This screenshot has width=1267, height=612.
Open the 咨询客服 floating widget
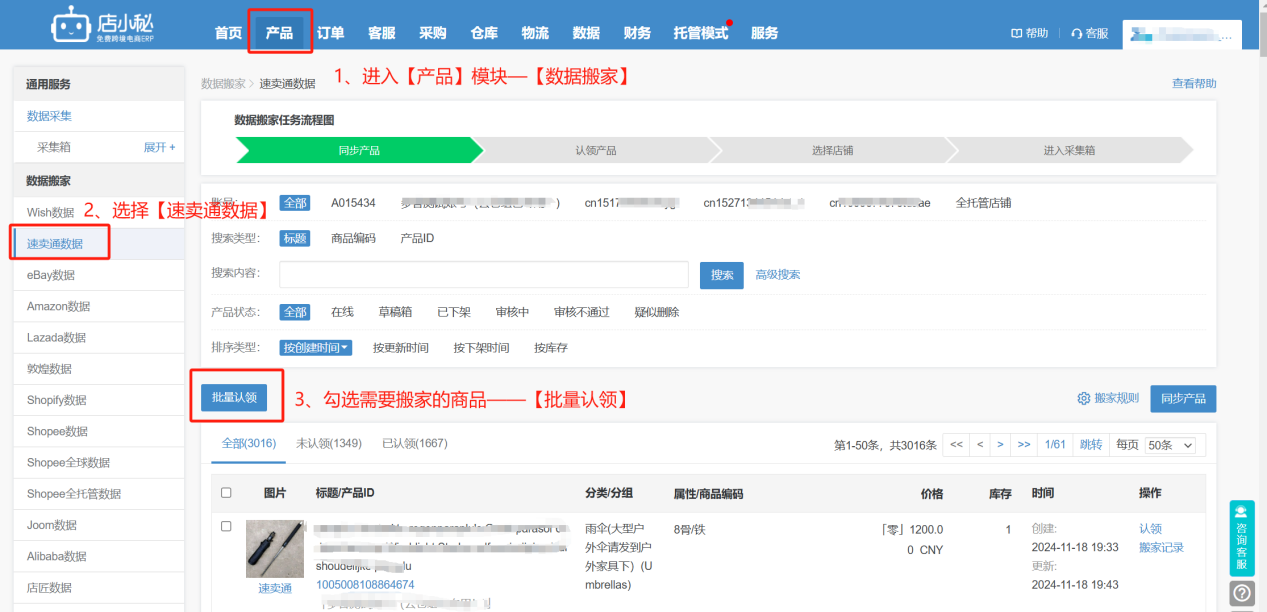click(x=1241, y=538)
